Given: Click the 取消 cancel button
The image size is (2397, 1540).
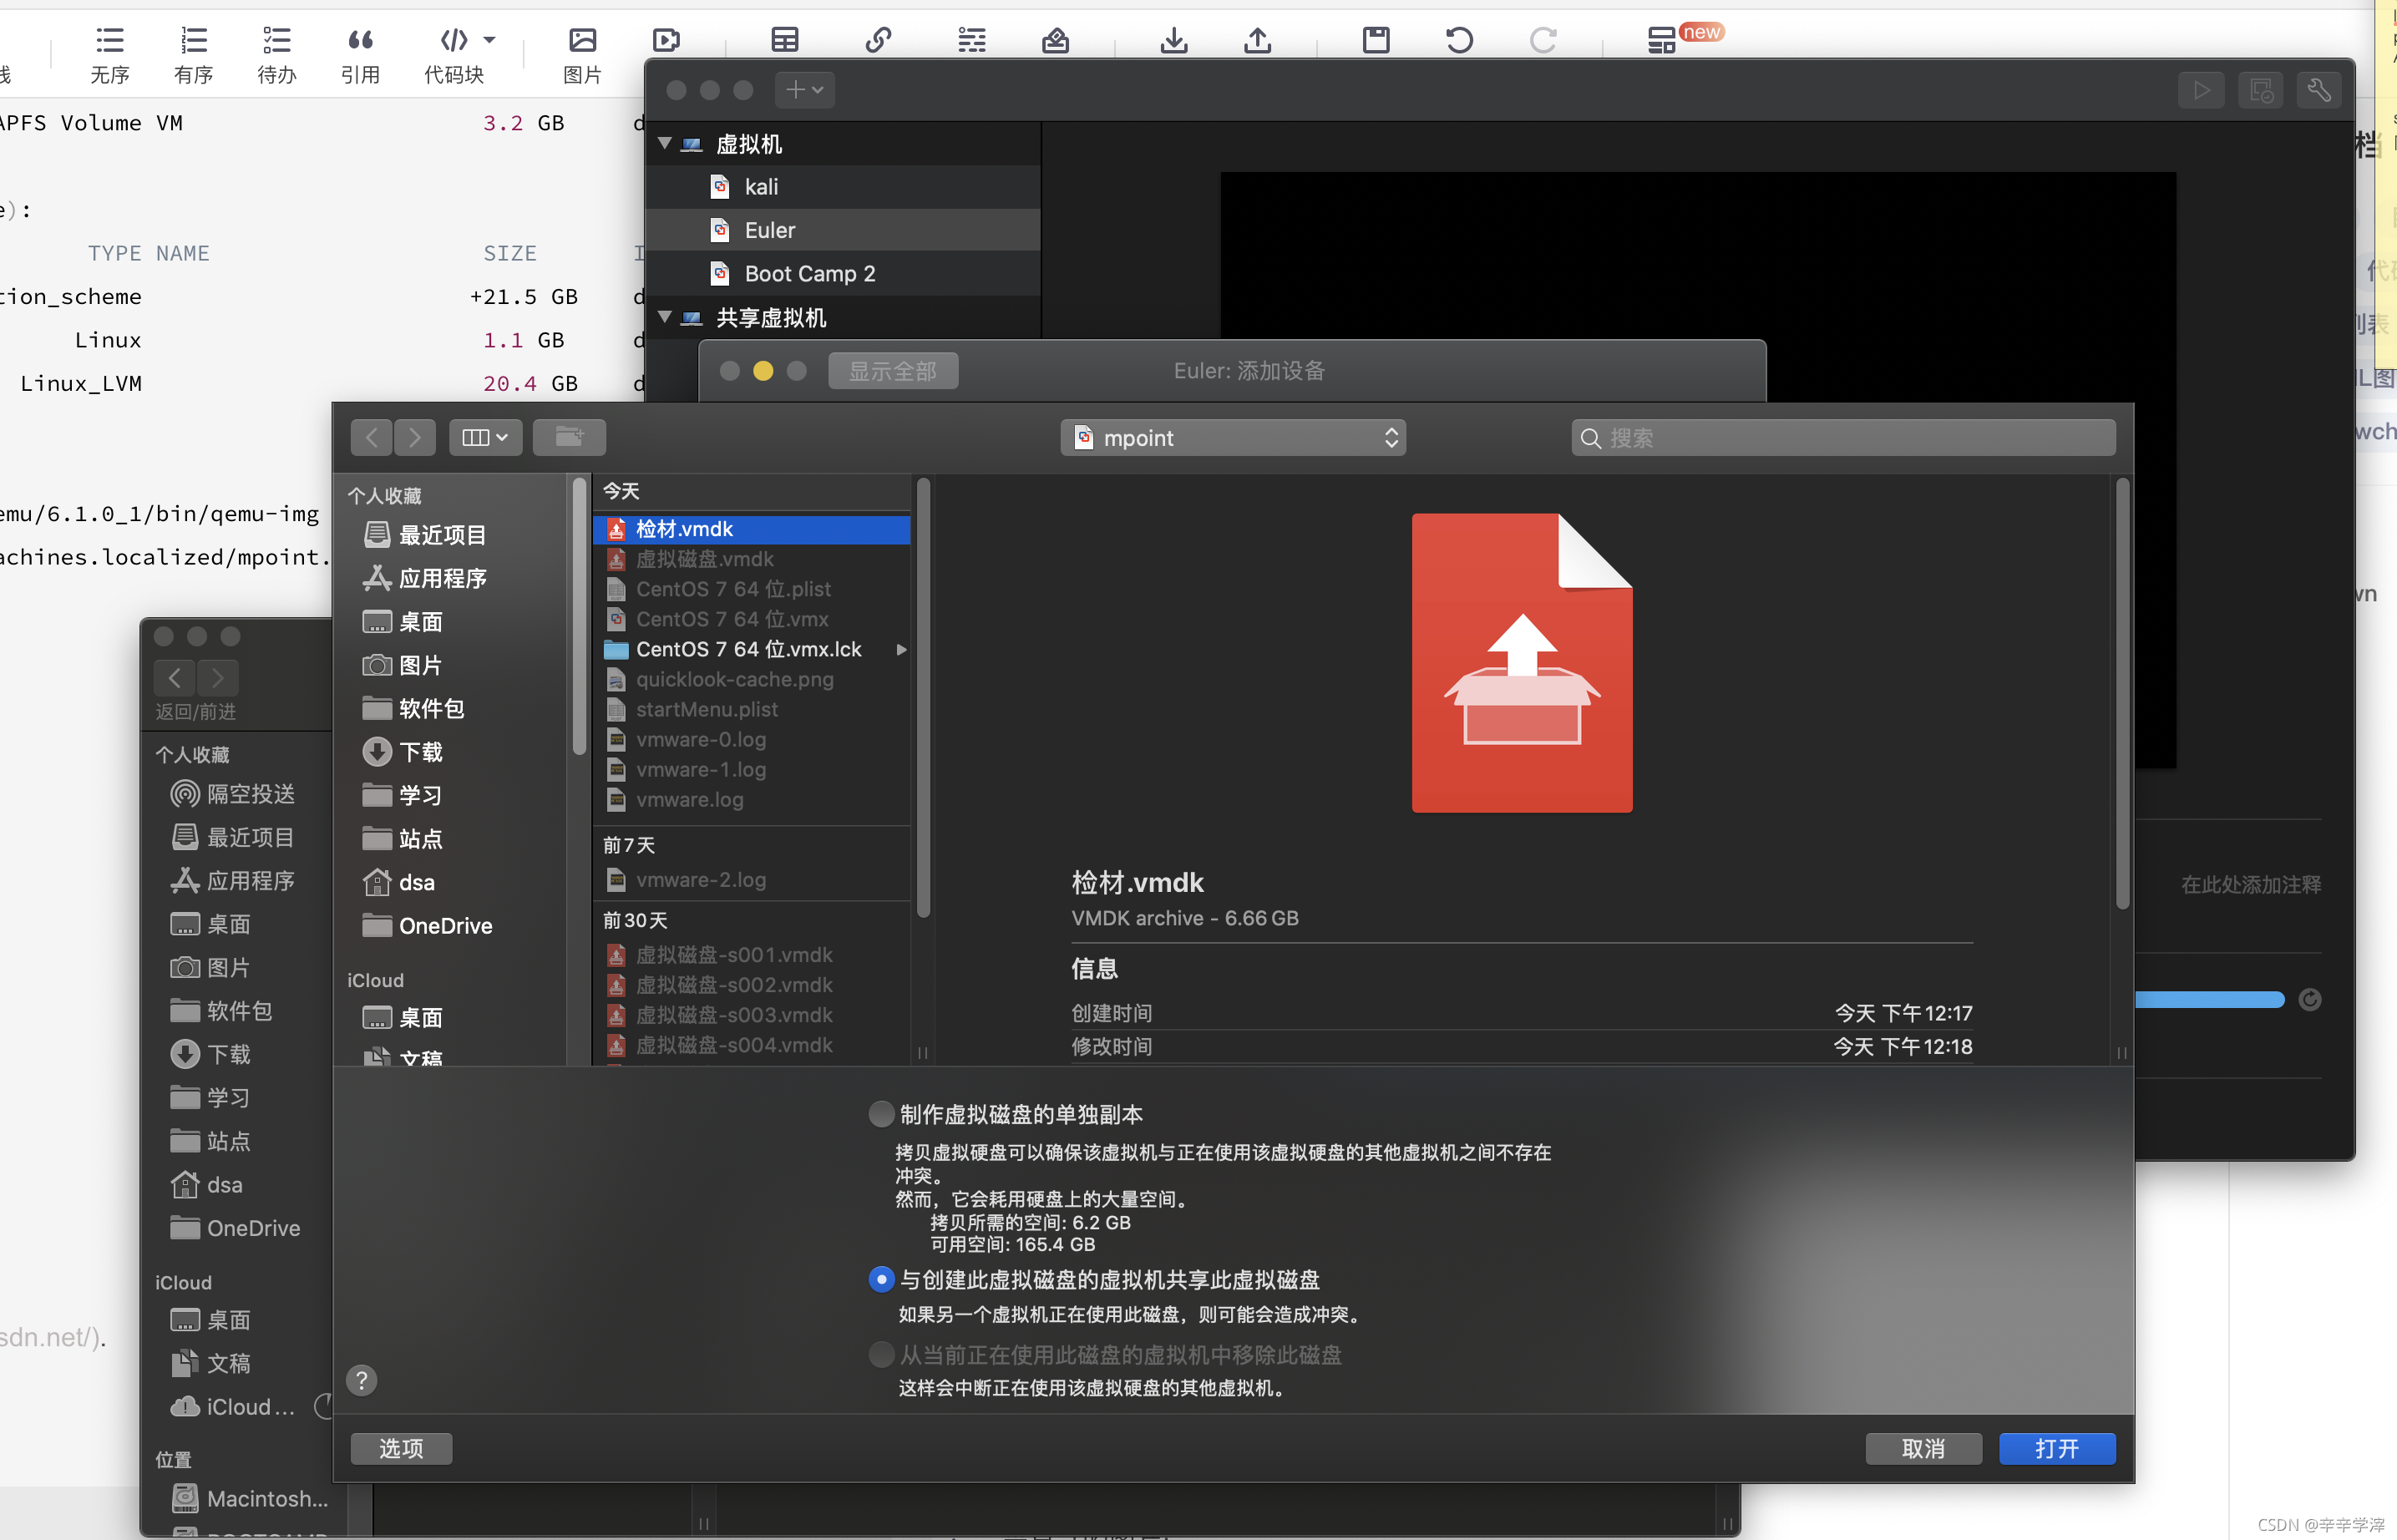Looking at the screenshot, I should pos(1923,1448).
